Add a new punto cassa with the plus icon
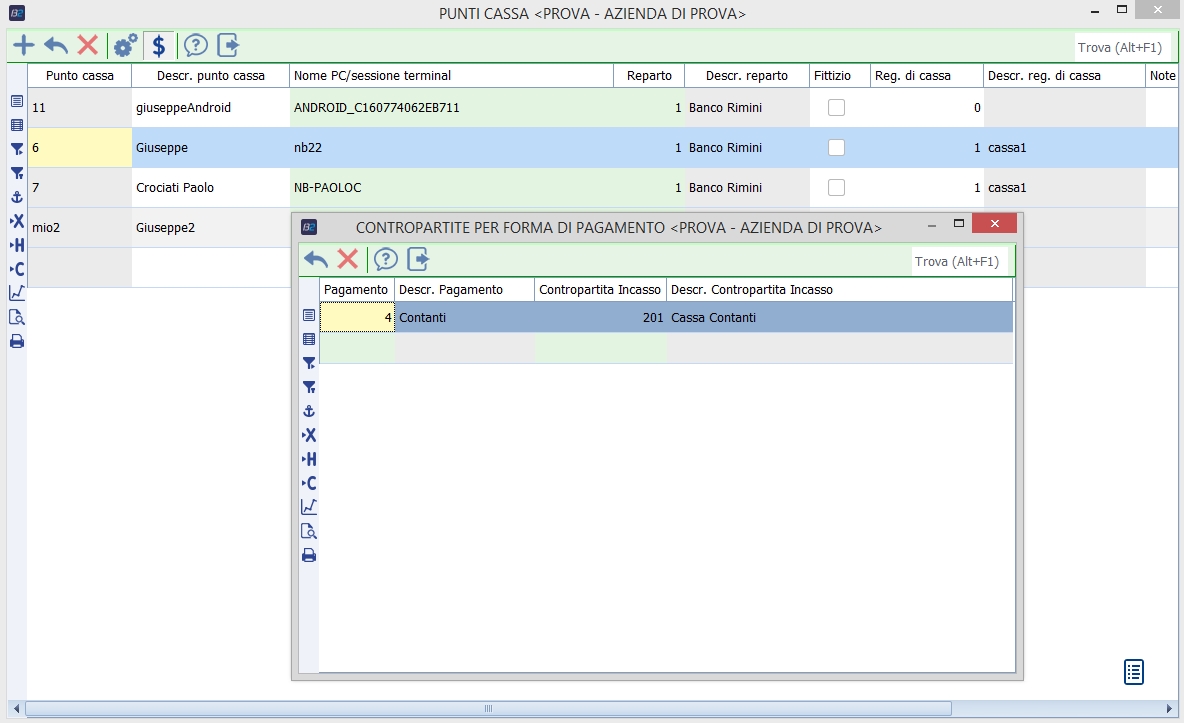The width and height of the screenshot is (1184, 723). (x=23, y=45)
